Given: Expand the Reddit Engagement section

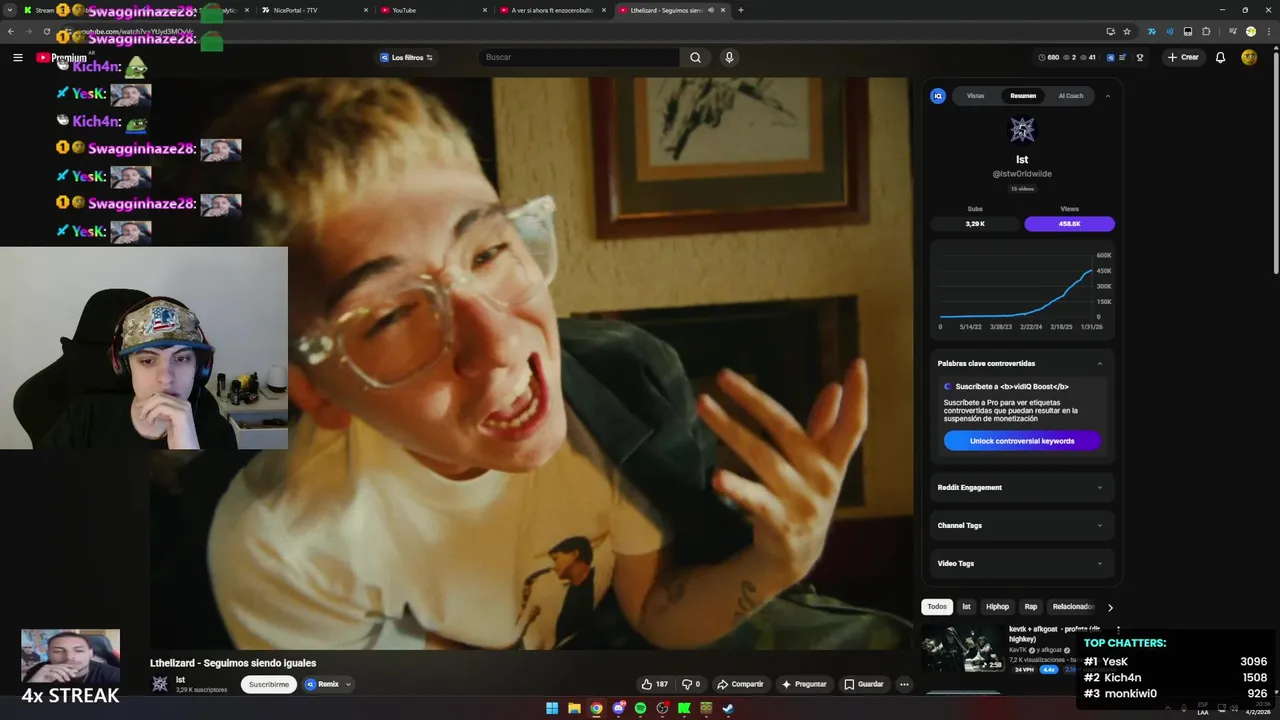Looking at the screenshot, I should click(x=1020, y=487).
